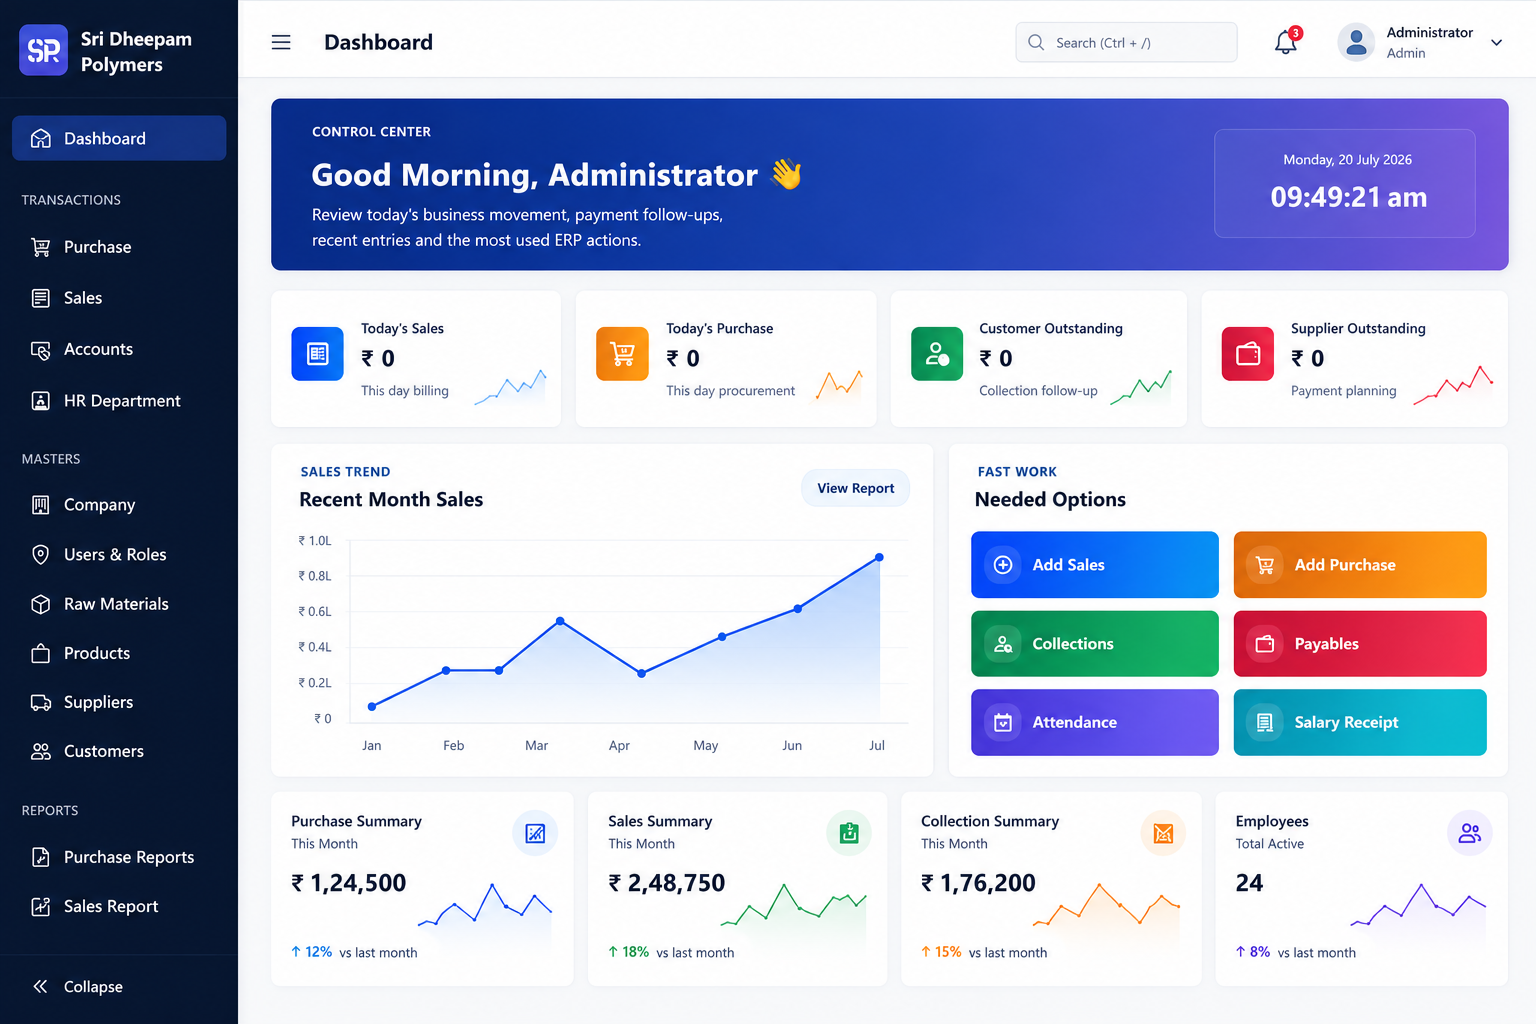Click the Collection Summary orange icon
Screen dimensions: 1536x1024
click(x=1163, y=833)
